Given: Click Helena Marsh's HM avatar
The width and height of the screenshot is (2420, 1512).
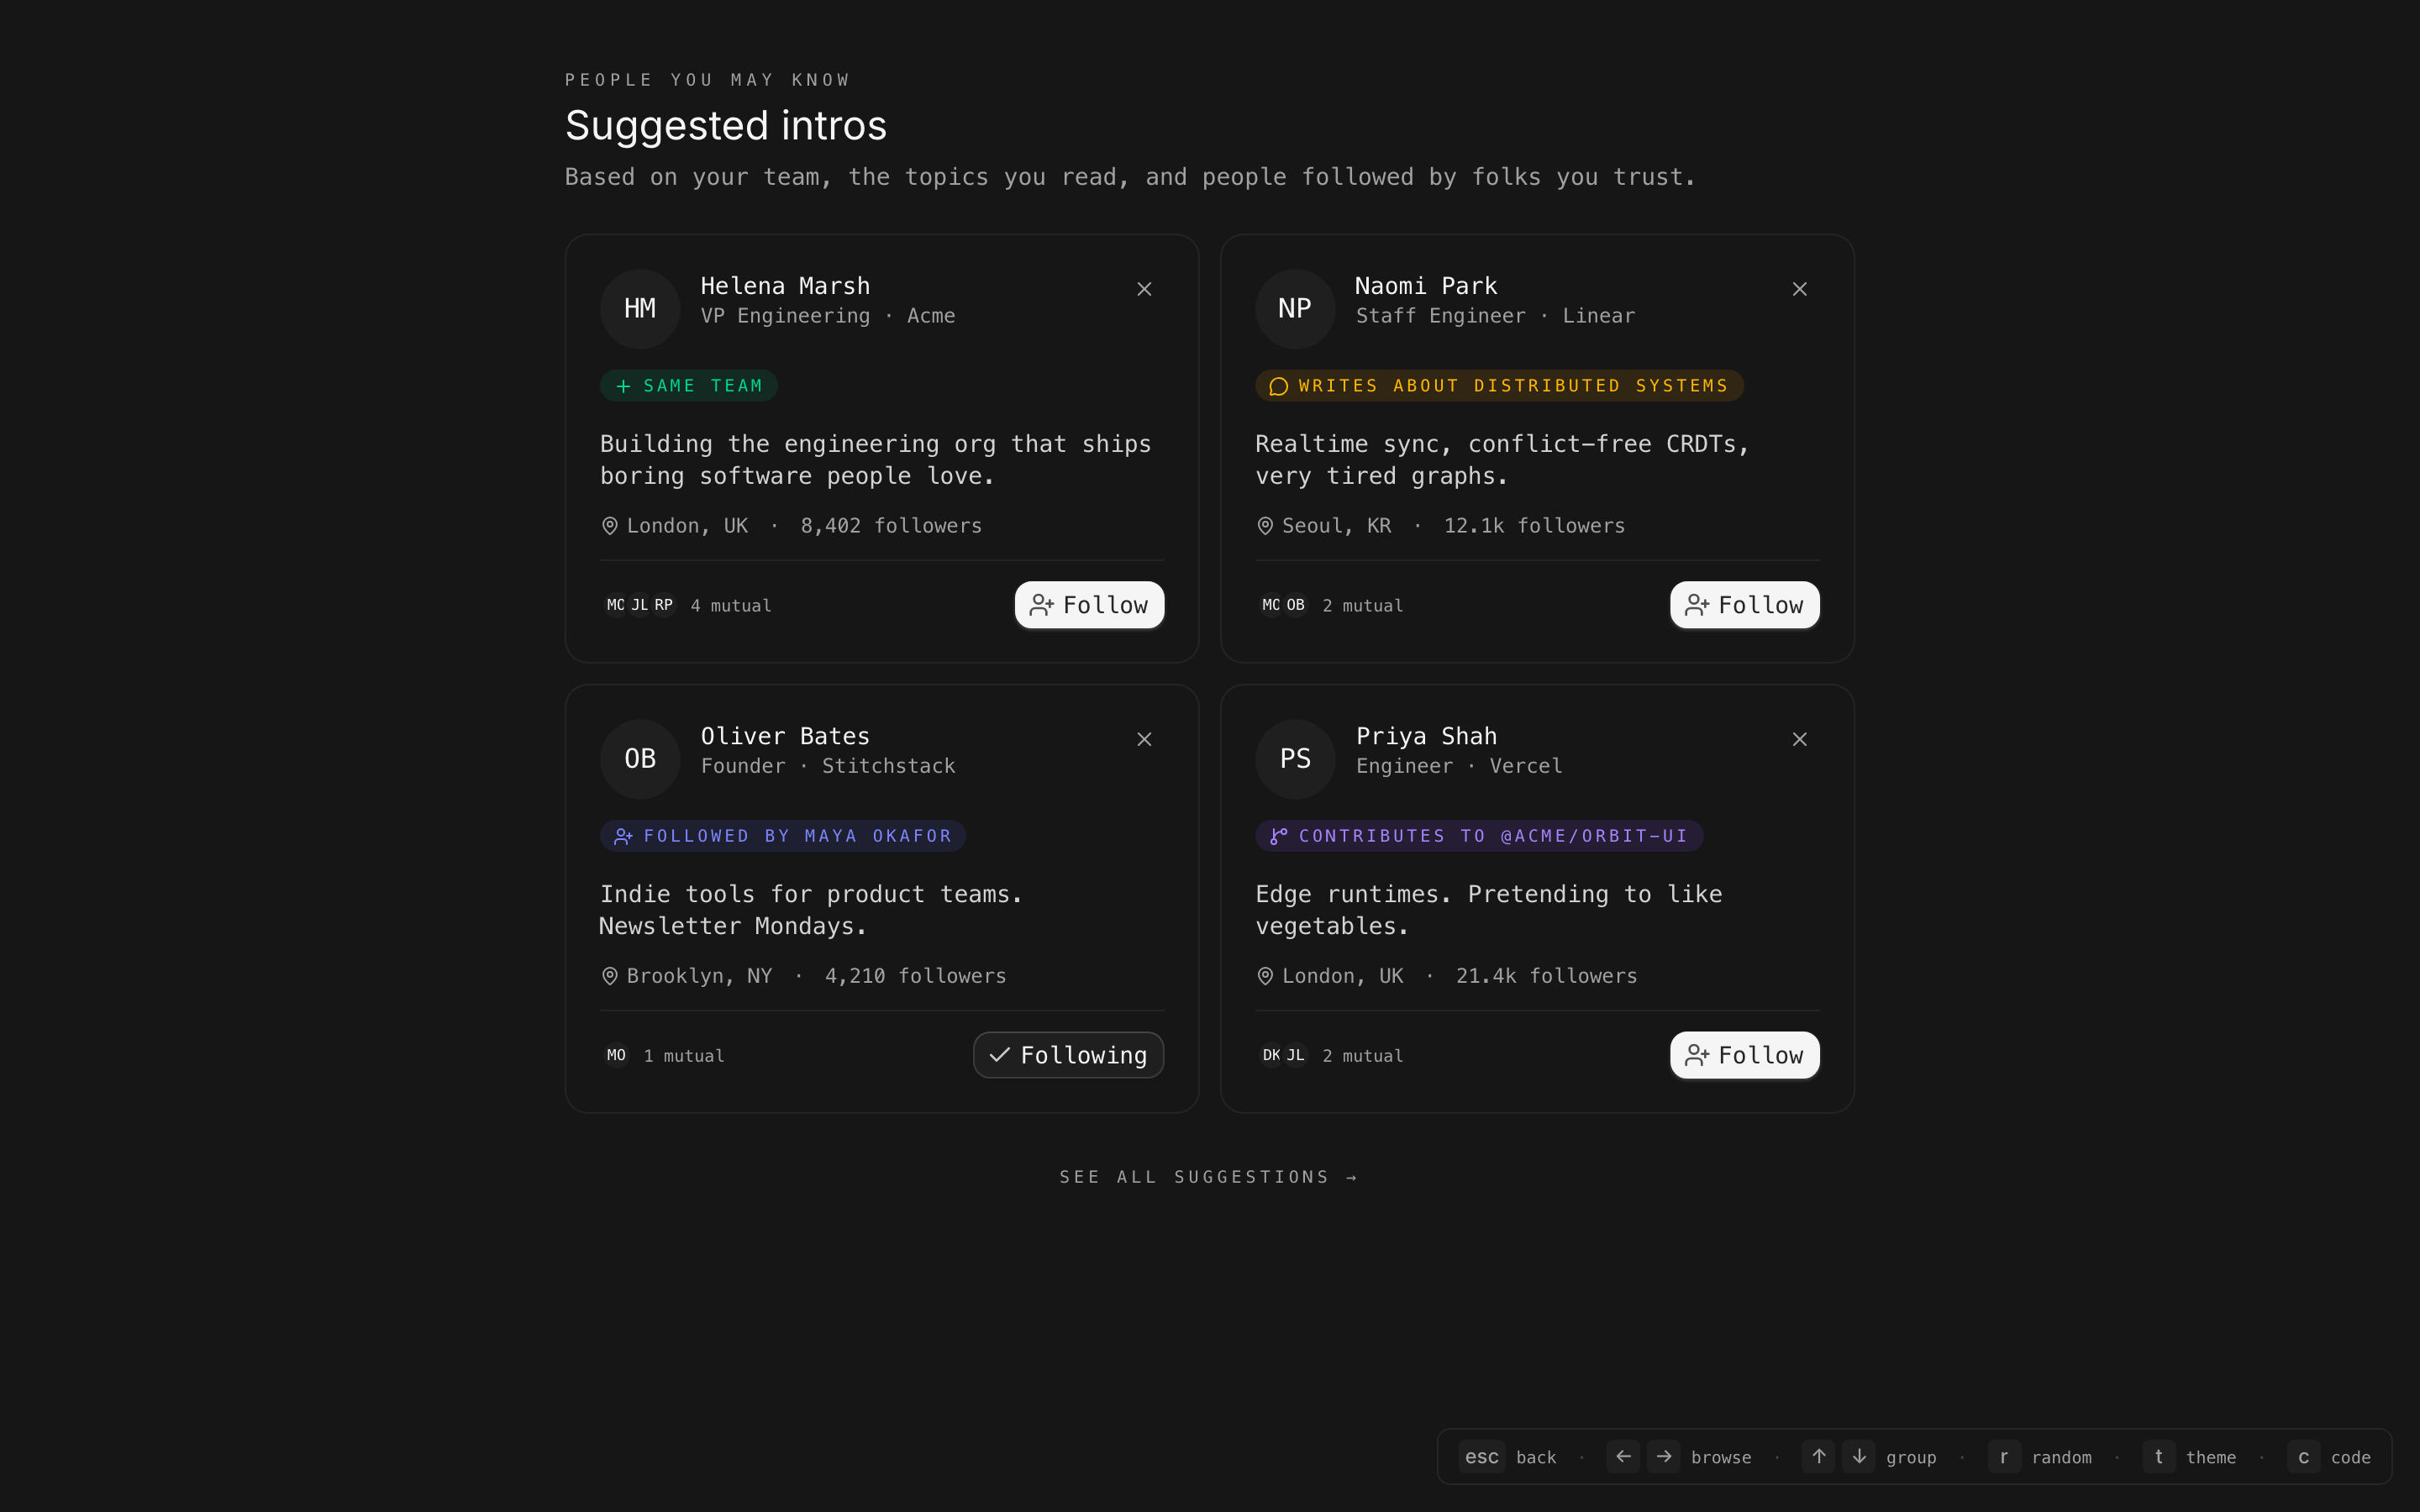Looking at the screenshot, I should [x=640, y=309].
